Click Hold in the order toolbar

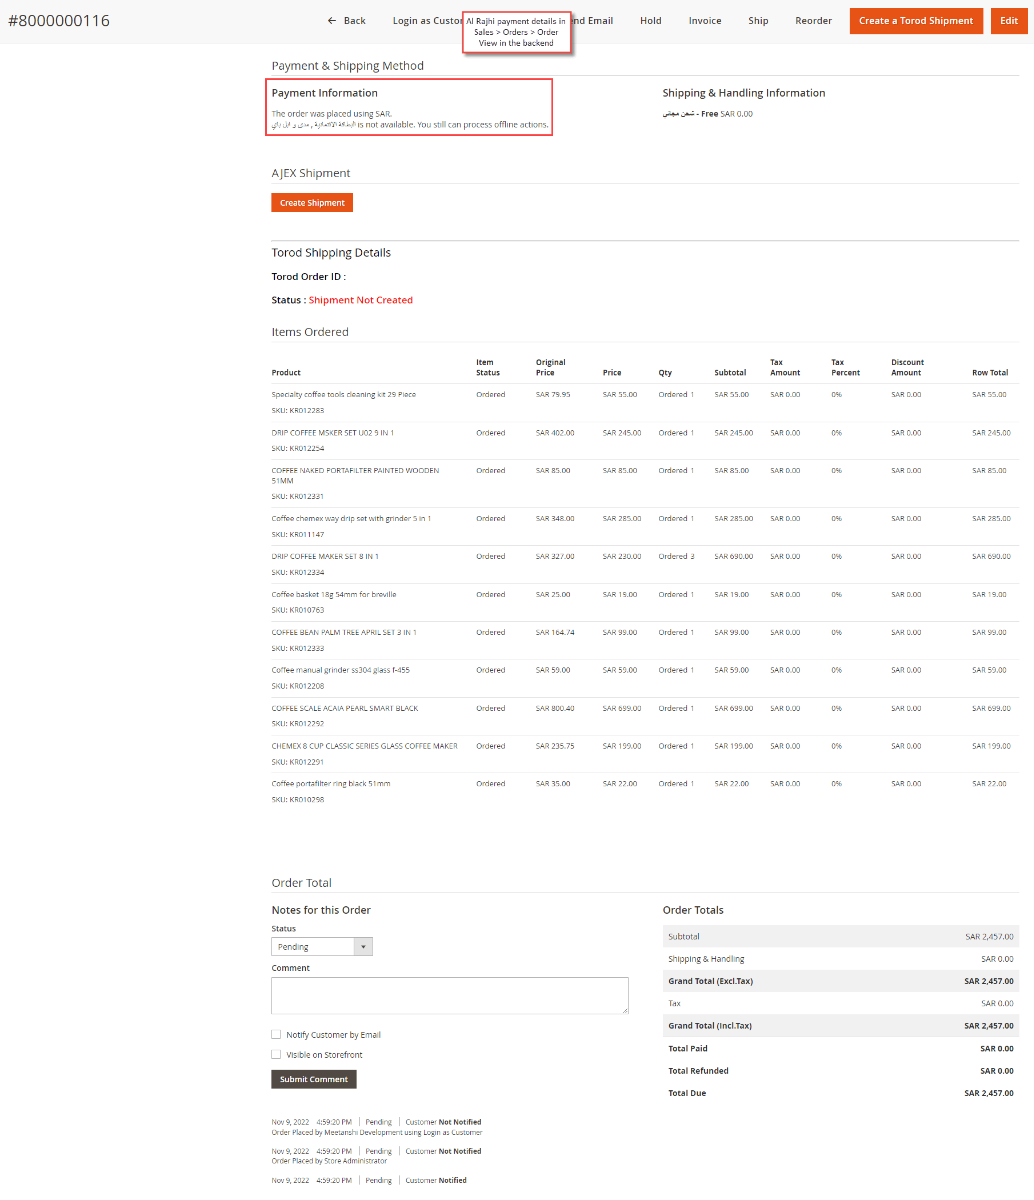click(x=650, y=20)
